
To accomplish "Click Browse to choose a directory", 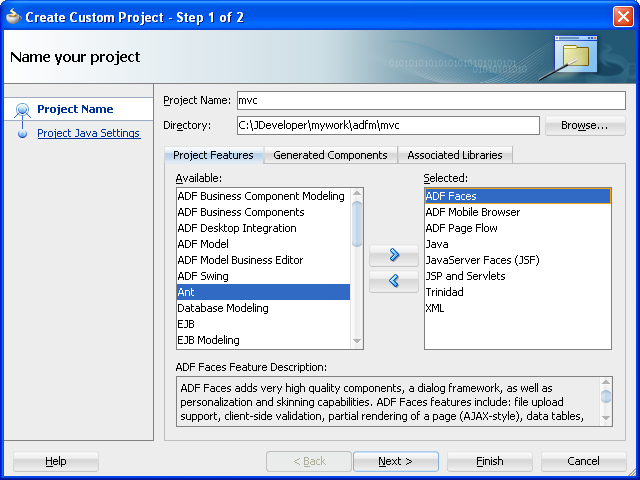I will point(585,125).
